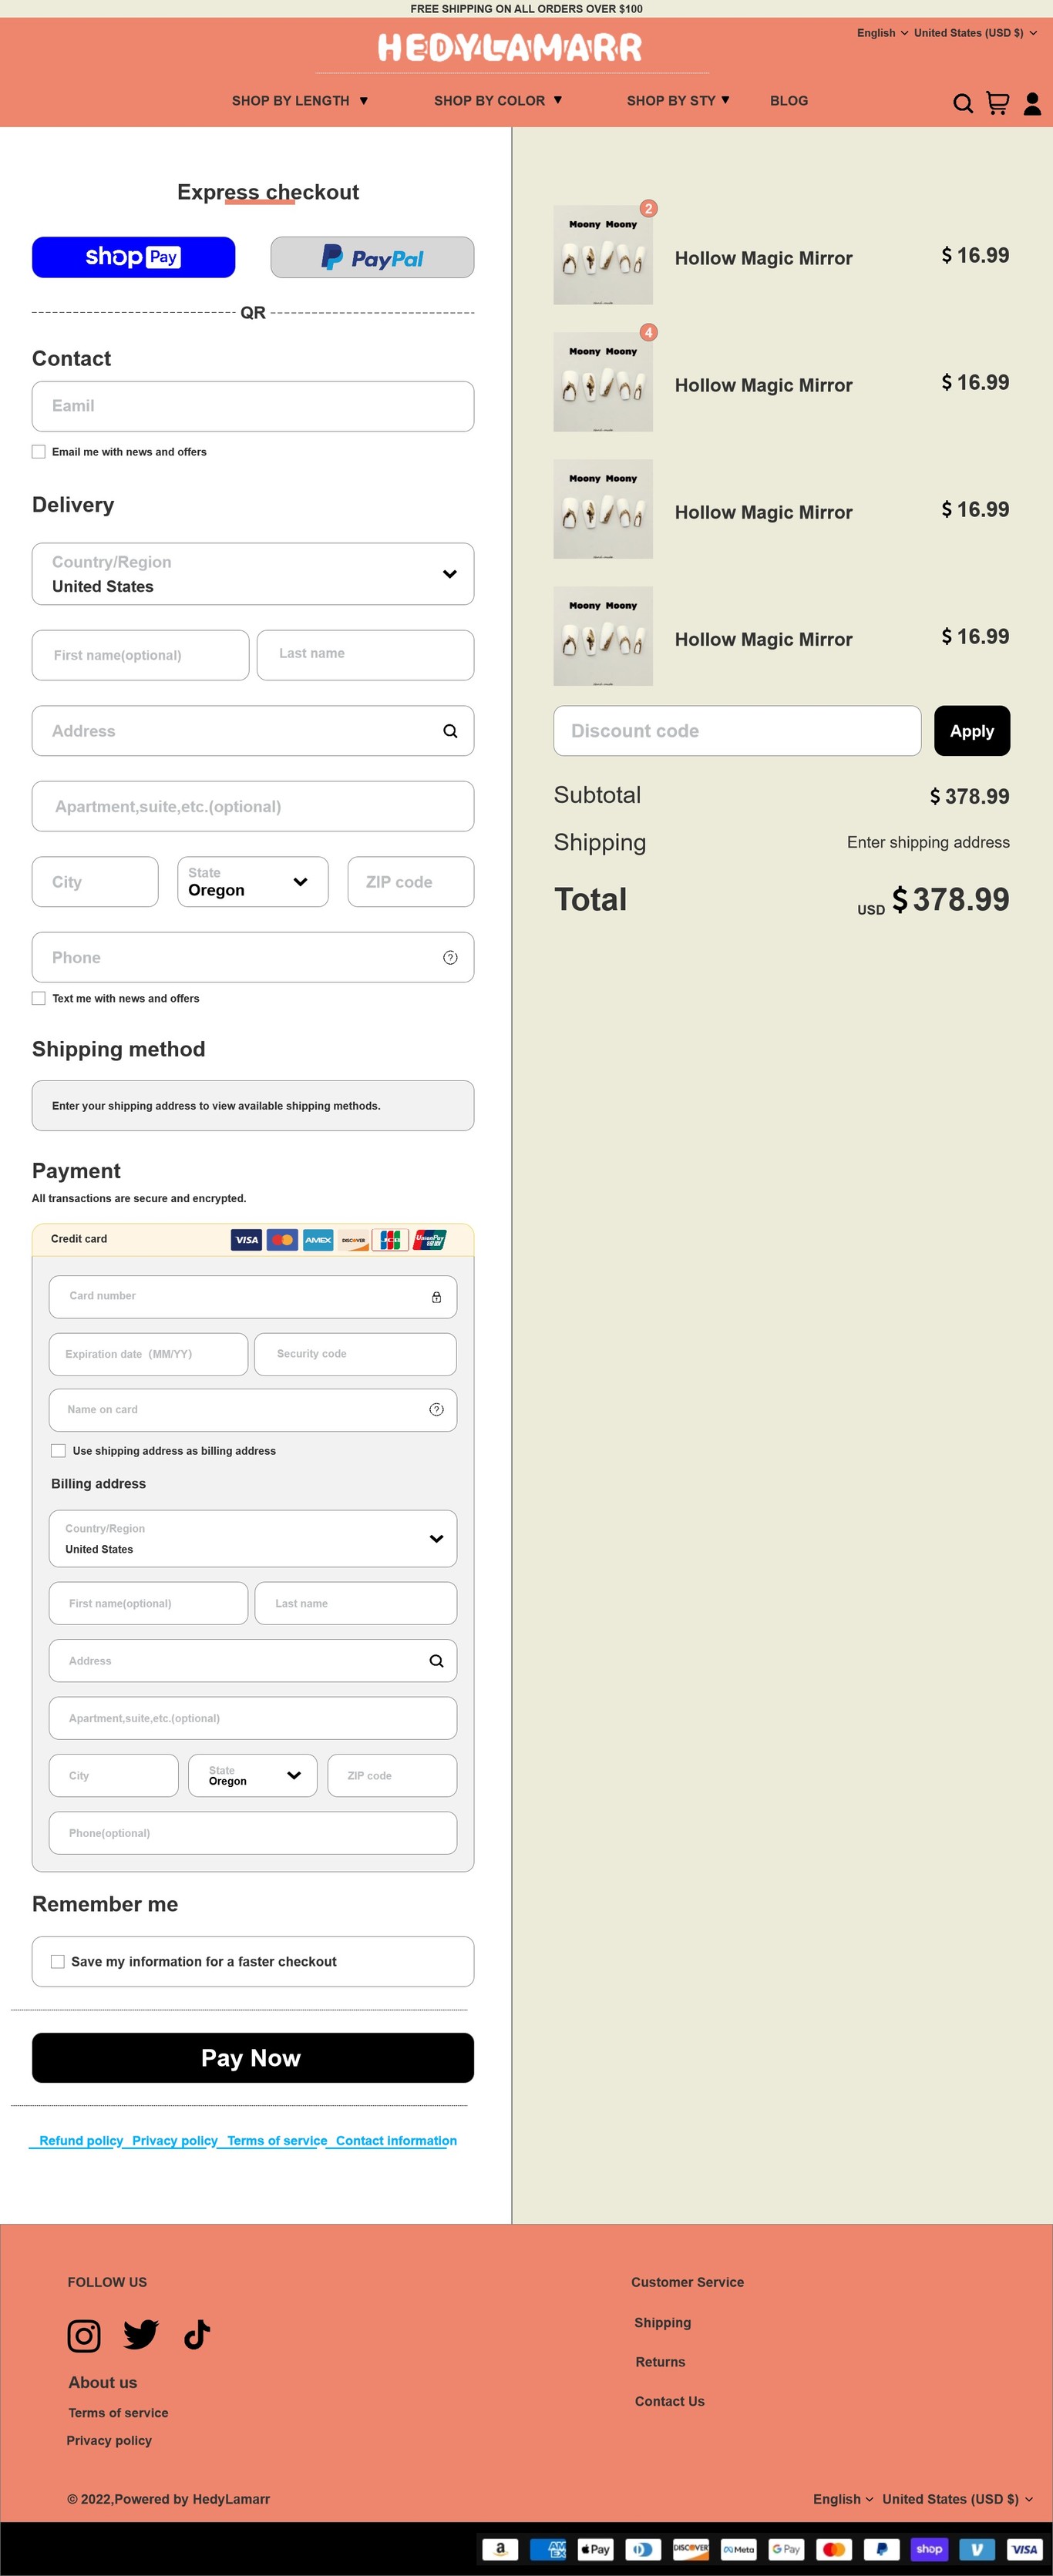Click the Apply discount button
1053x2576 pixels.
972,731
